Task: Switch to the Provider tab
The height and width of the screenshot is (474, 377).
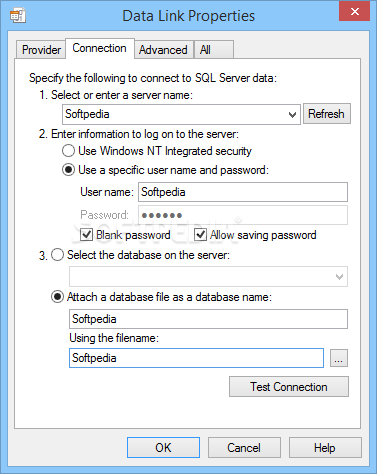Action: pos(41,50)
